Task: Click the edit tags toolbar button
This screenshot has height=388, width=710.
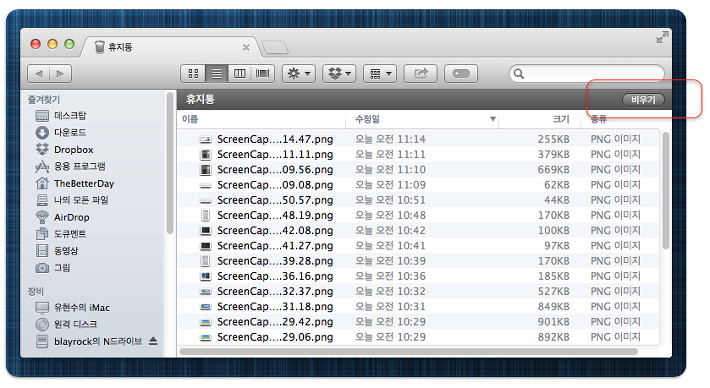Action: point(461,73)
